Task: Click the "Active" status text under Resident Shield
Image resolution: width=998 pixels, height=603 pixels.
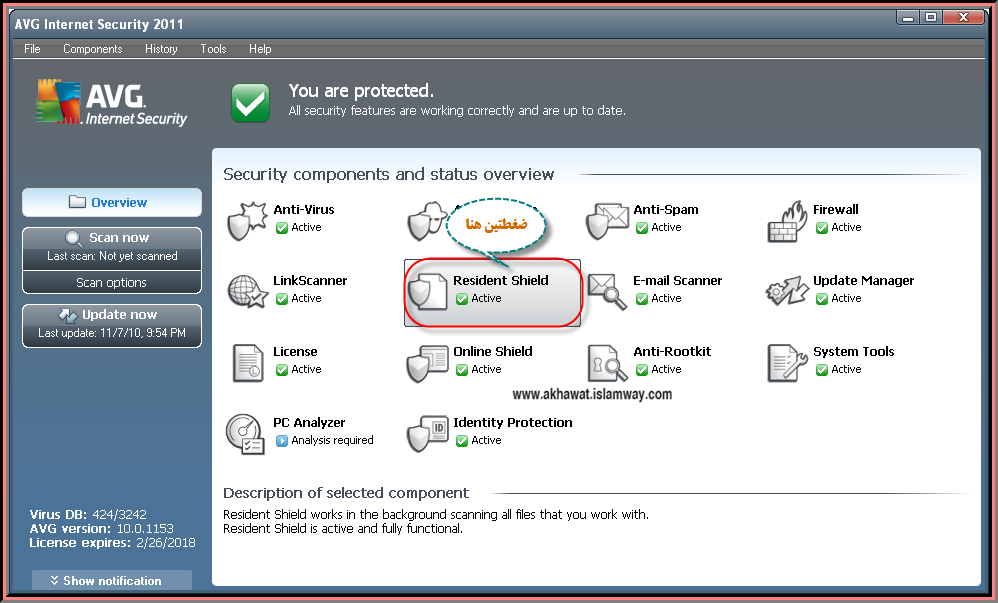Action: [x=486, y=298]
